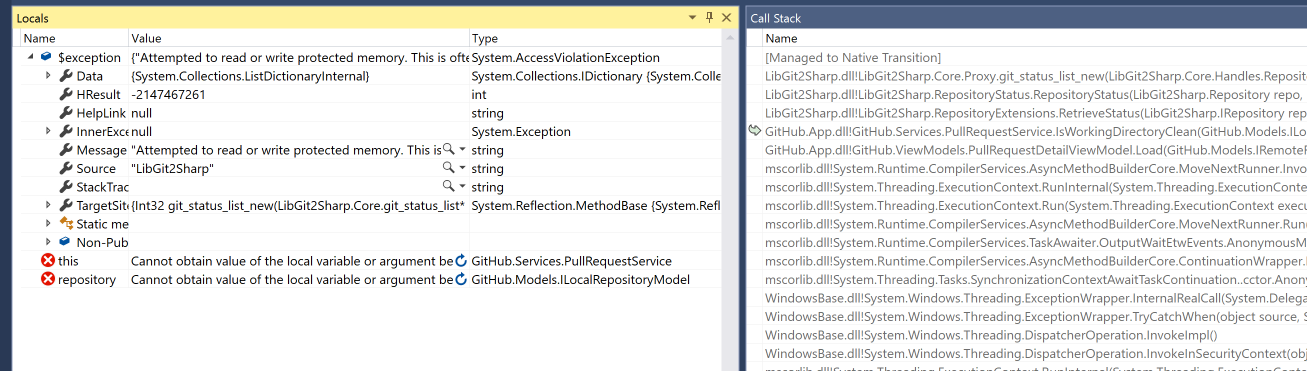The width and height of the screenshot is (1307, 371).
Task: Click the error icon beside 'repository'
Action: click(x=47, y=279)
